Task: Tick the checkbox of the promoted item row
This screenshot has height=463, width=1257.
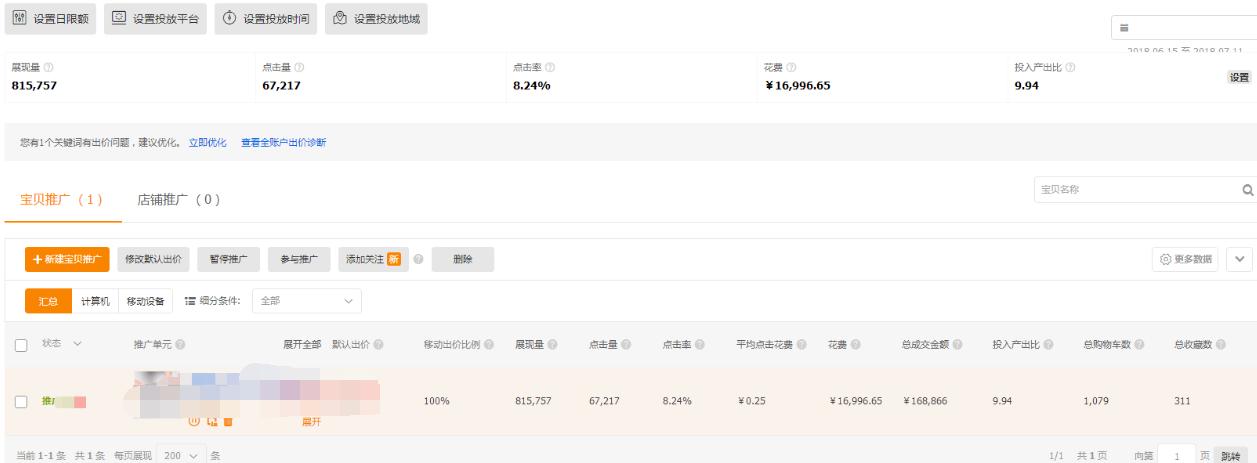Action: pos(21,402)
